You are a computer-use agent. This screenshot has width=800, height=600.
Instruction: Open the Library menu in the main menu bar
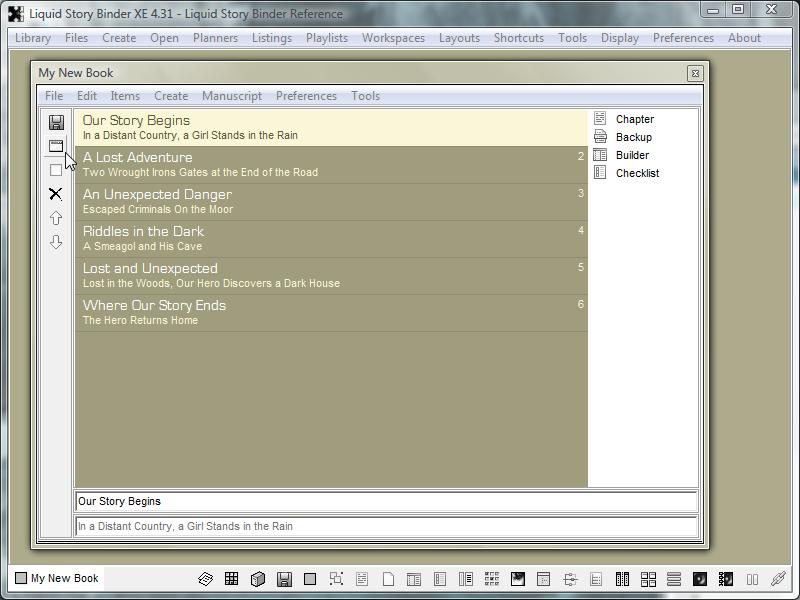coord(33,38)
